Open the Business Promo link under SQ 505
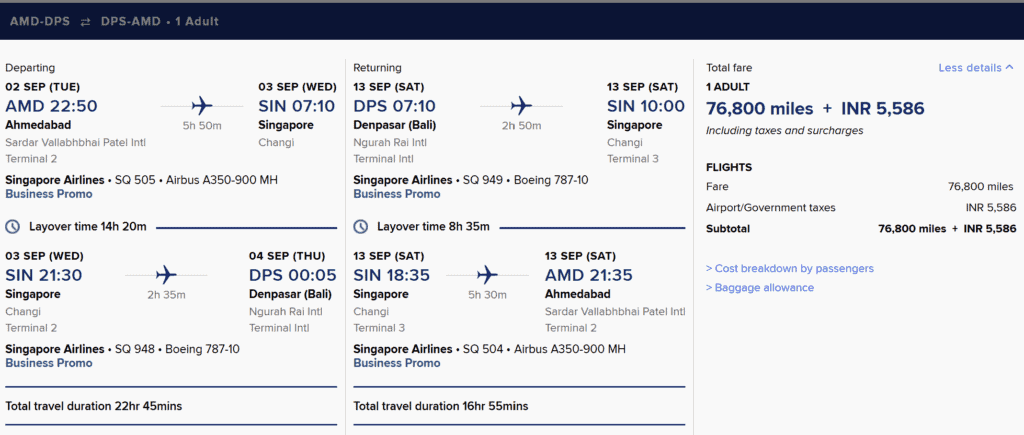This screenshot has height=435, width=1024. [x=49, y=194]
